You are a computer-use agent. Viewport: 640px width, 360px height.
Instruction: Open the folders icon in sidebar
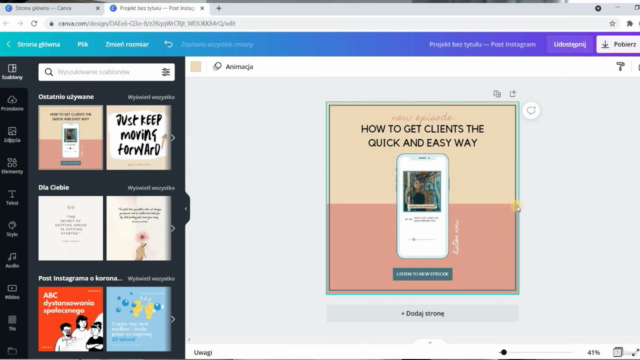pos(12,351)
